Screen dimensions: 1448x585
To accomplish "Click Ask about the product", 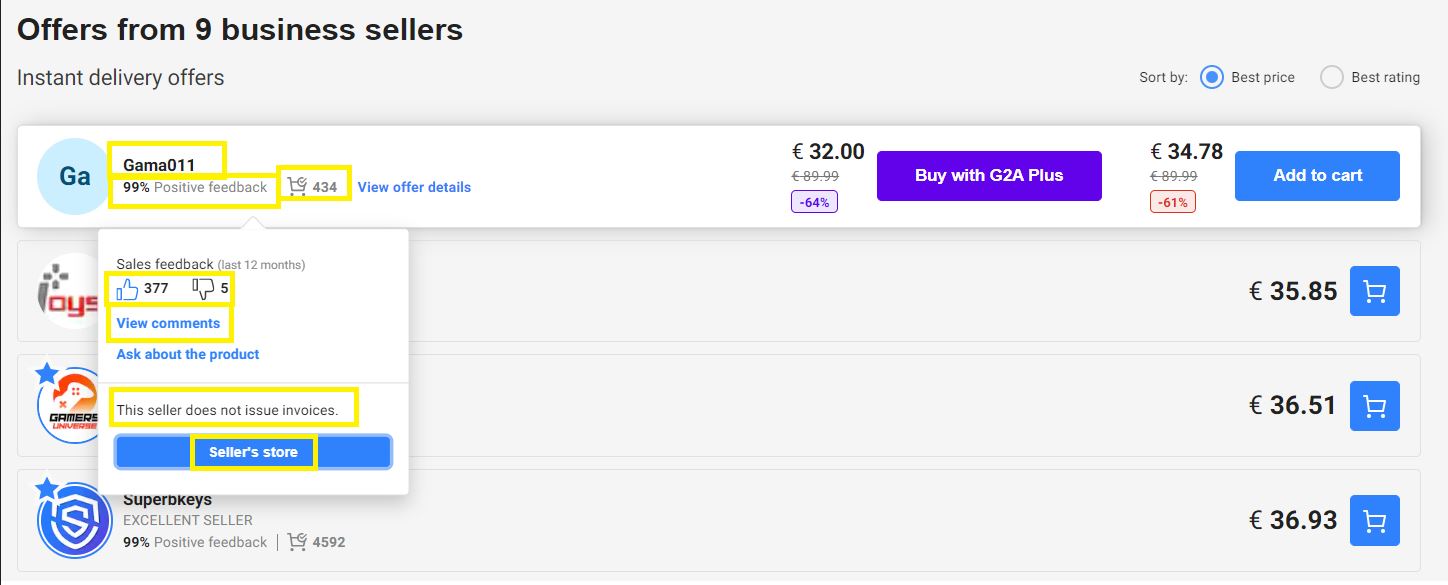I will coord(186,354).
